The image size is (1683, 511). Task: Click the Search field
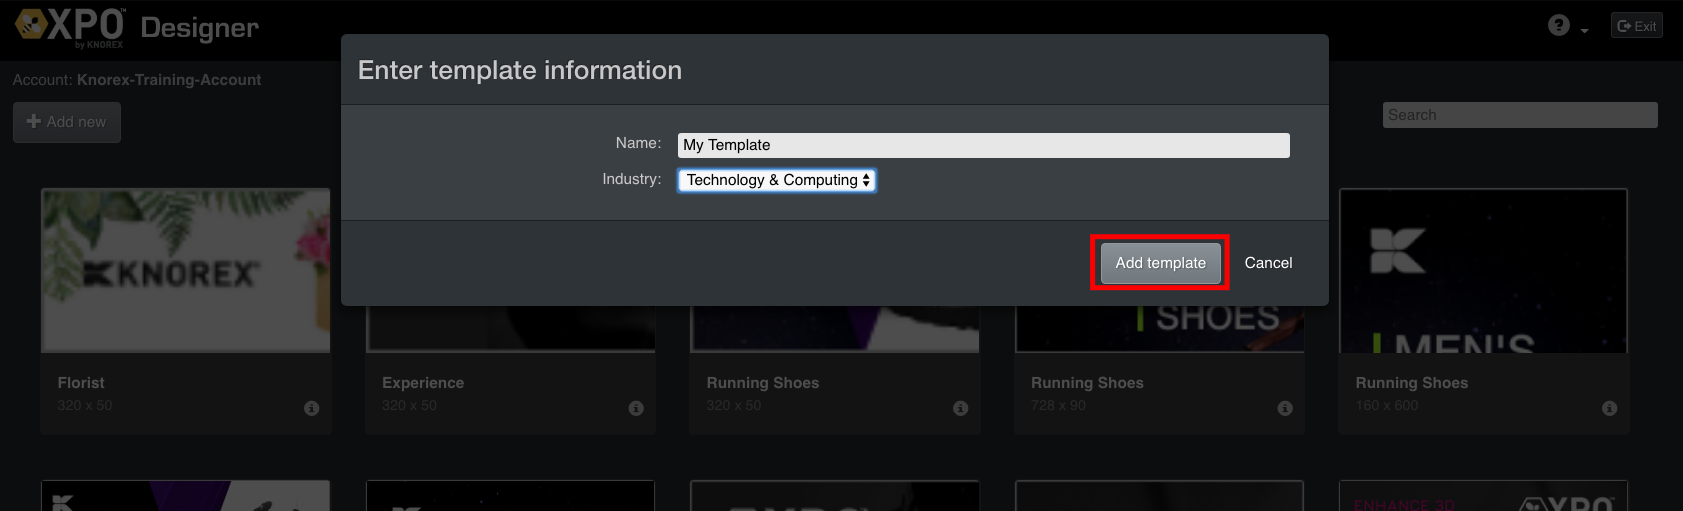click(x=1520, y=115)
